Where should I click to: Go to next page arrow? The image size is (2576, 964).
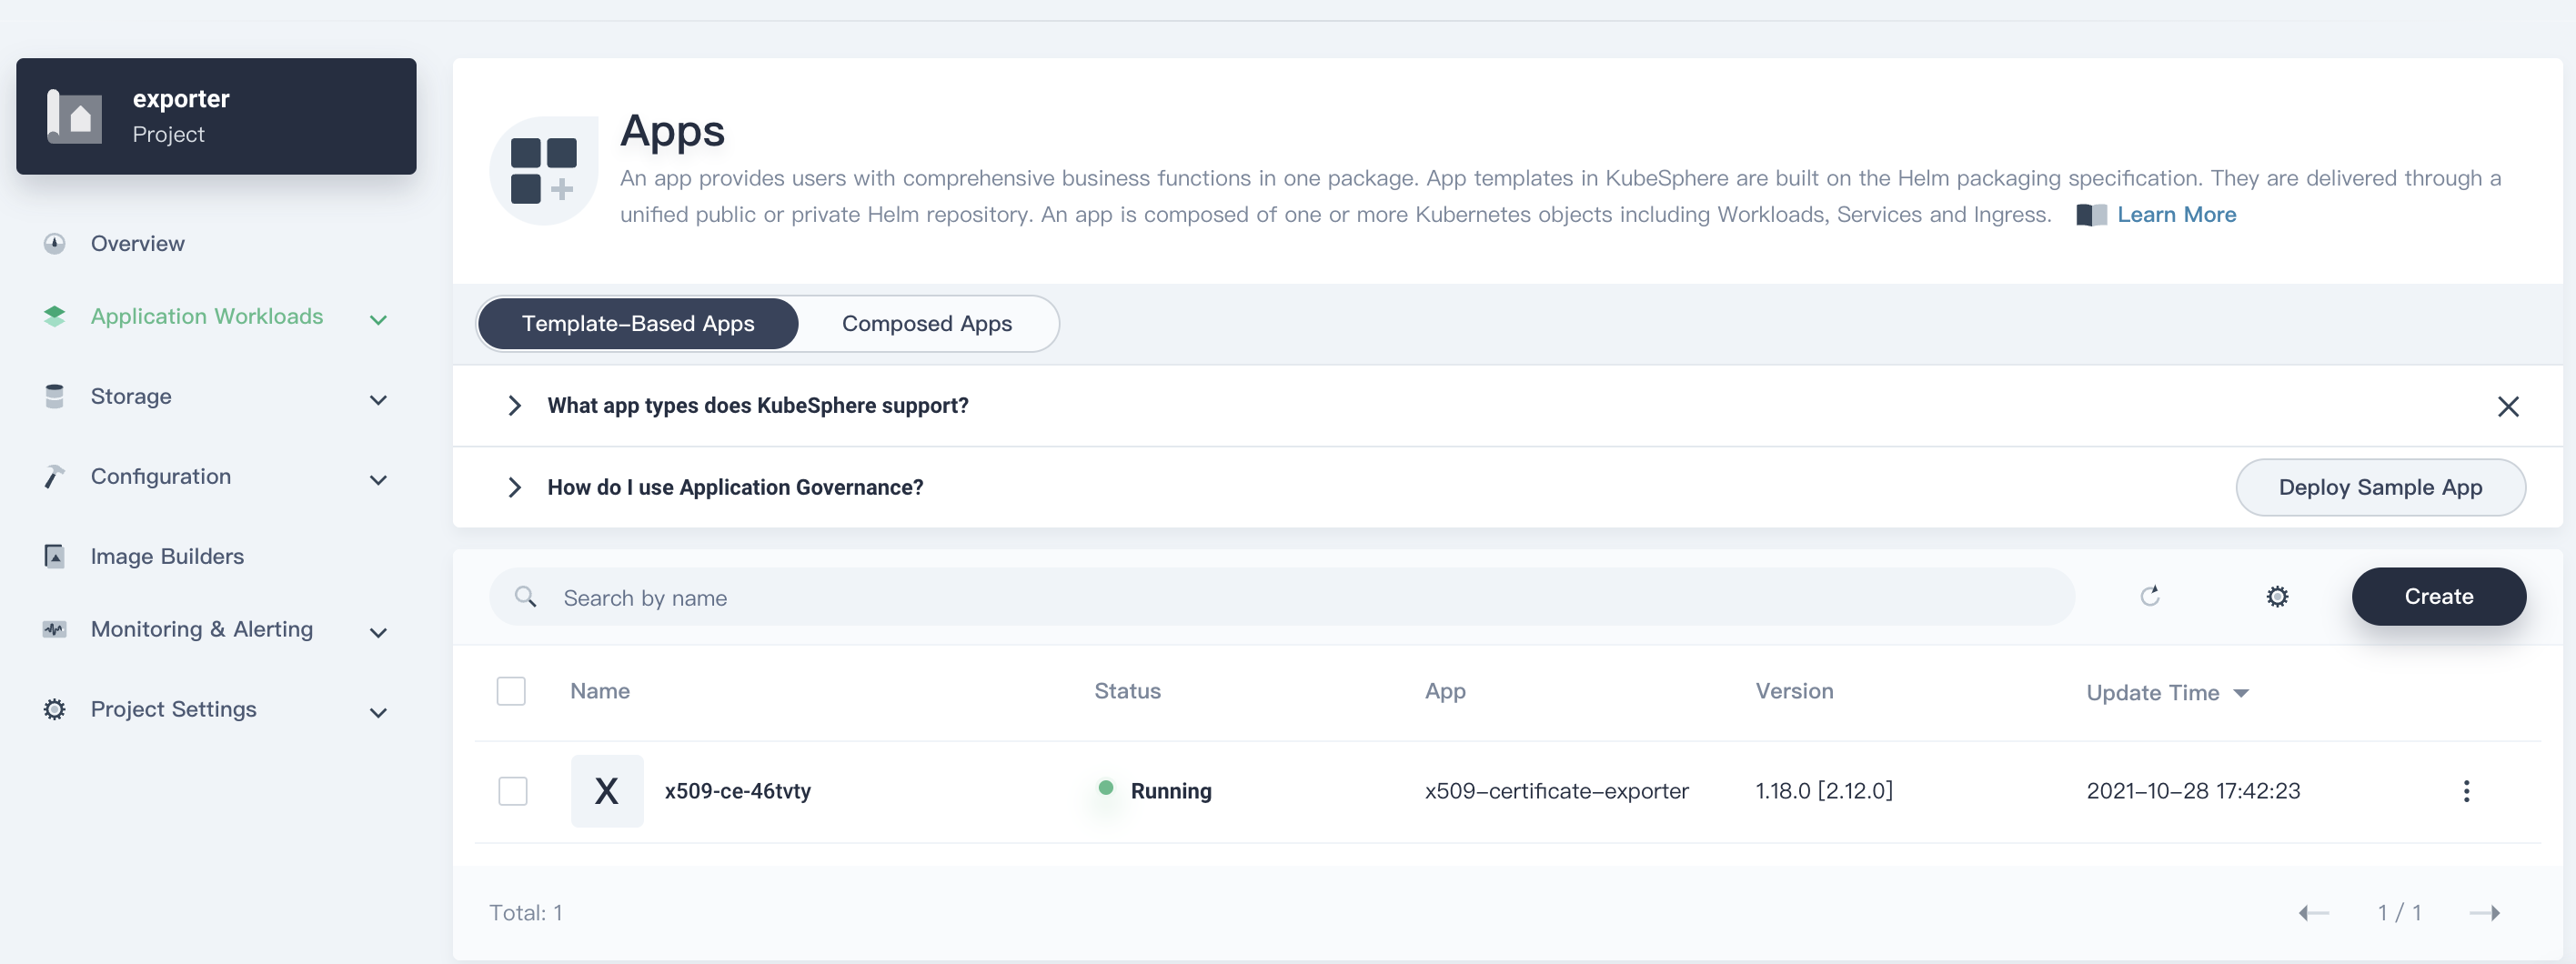tap(2484, 912)
